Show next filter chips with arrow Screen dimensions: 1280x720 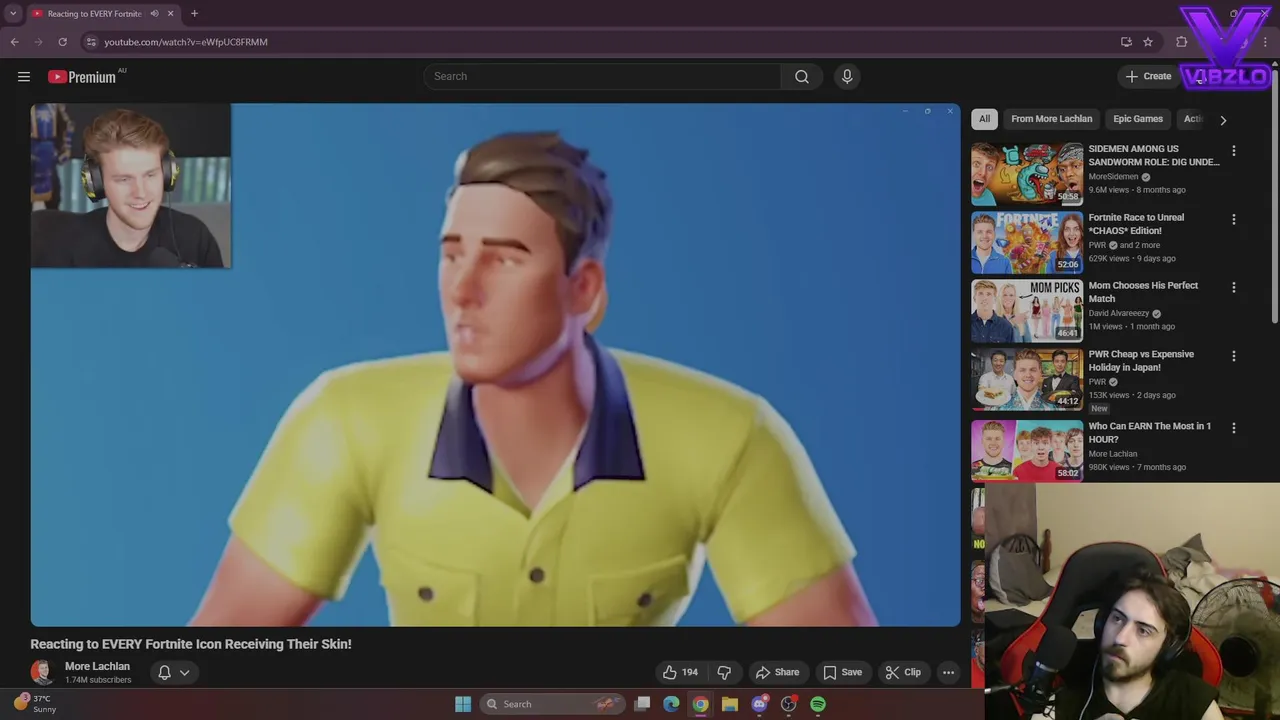[1223, 120]
